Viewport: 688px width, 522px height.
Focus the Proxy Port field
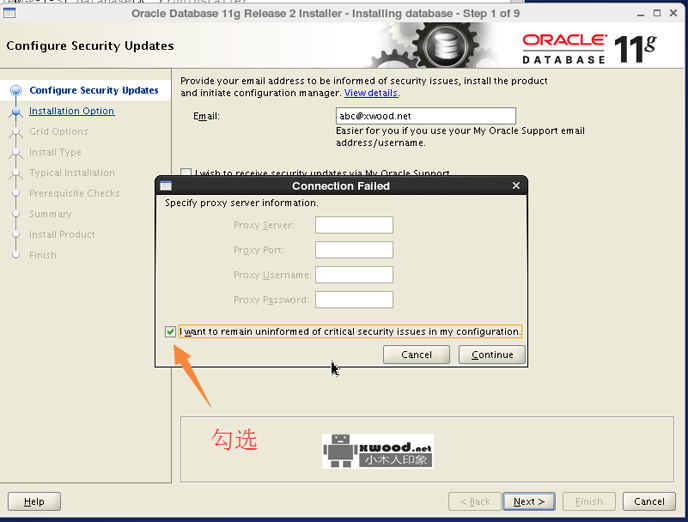(354, 250)
